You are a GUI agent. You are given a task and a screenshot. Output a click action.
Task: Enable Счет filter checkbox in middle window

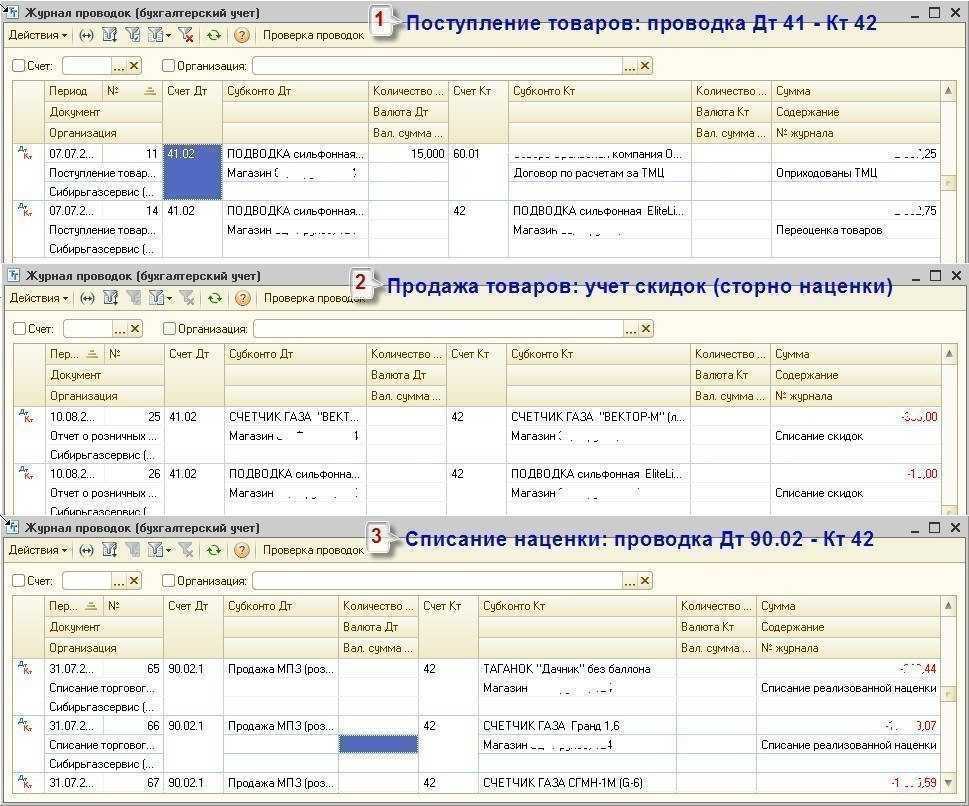pos(20,329)
